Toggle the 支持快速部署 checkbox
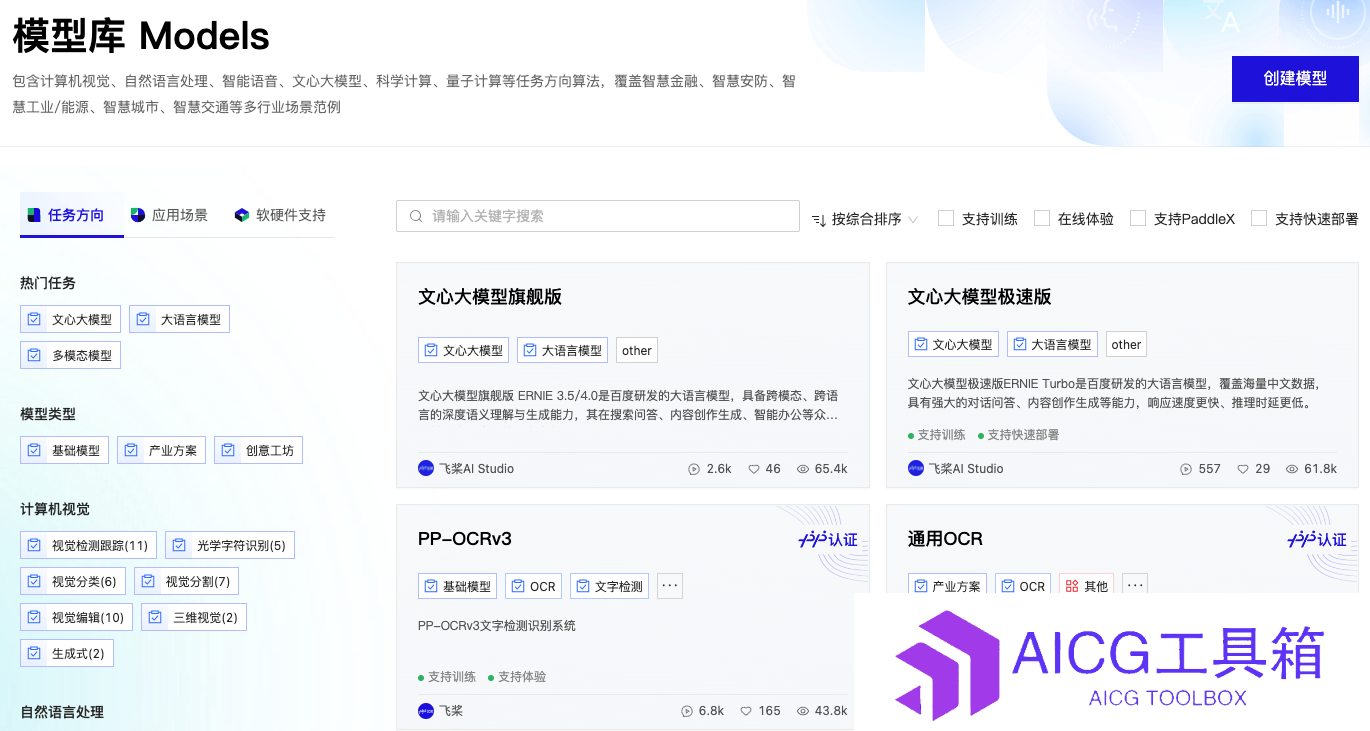The width and height of the screenshot is (1370, 731). point(1259,218)
